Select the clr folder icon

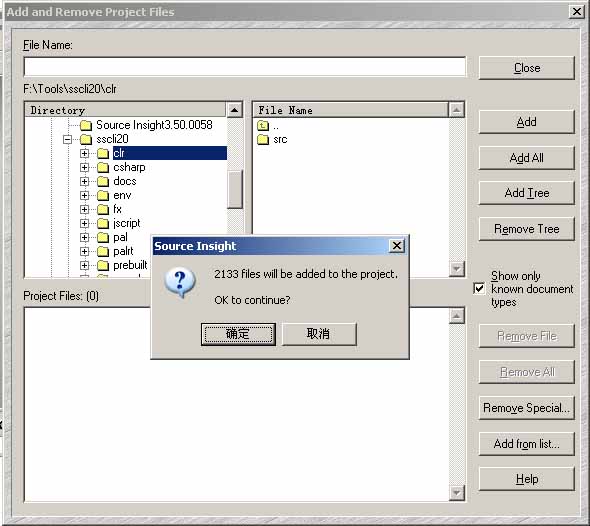click(103, 154)
